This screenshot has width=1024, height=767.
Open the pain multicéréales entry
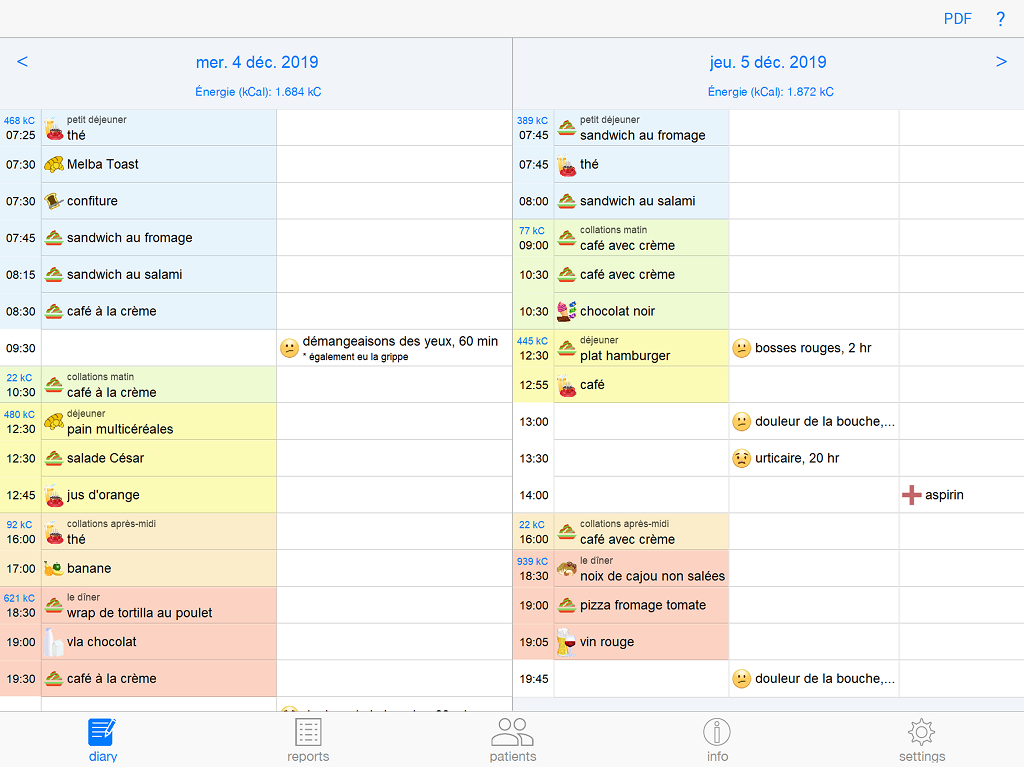[159, 421]
